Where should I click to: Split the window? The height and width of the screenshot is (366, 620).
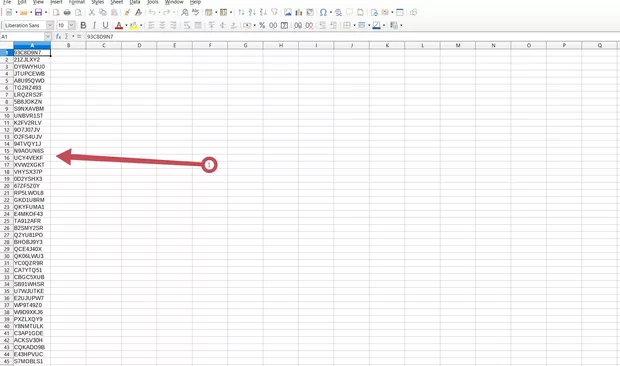click(400, 13)
